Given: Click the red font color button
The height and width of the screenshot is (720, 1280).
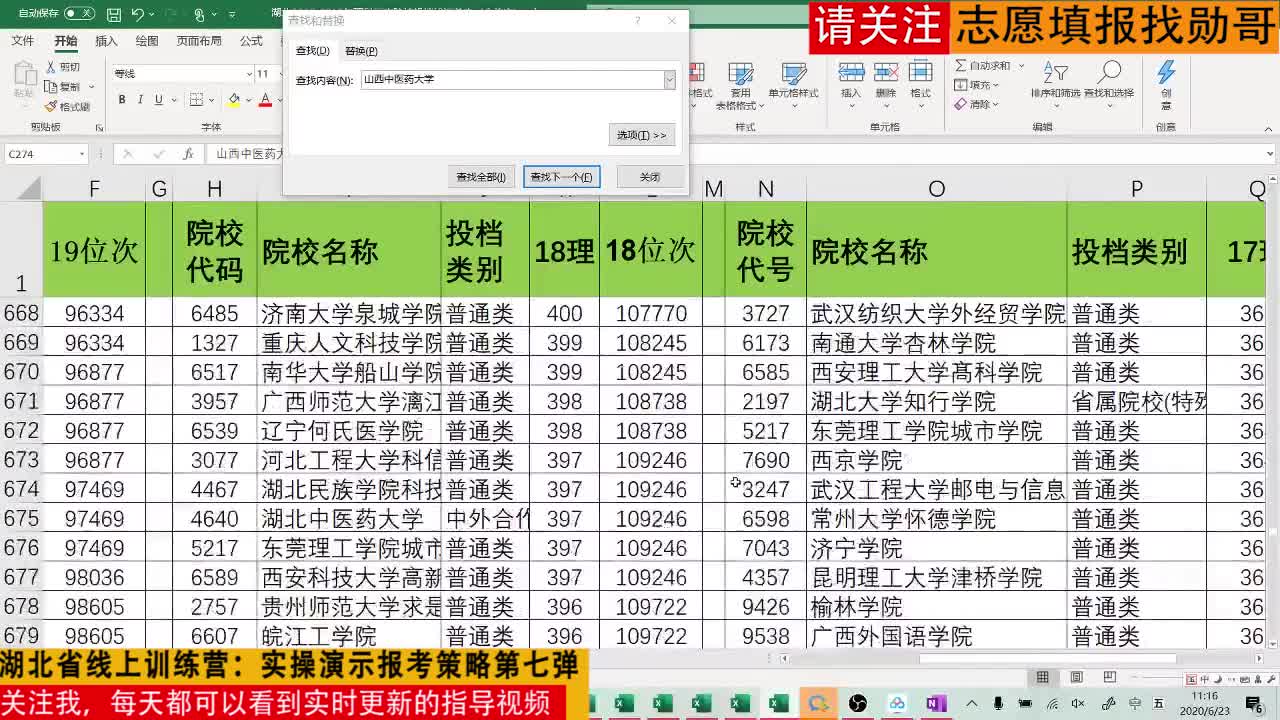Looking at the screenshot, I should tap(265, 100).
